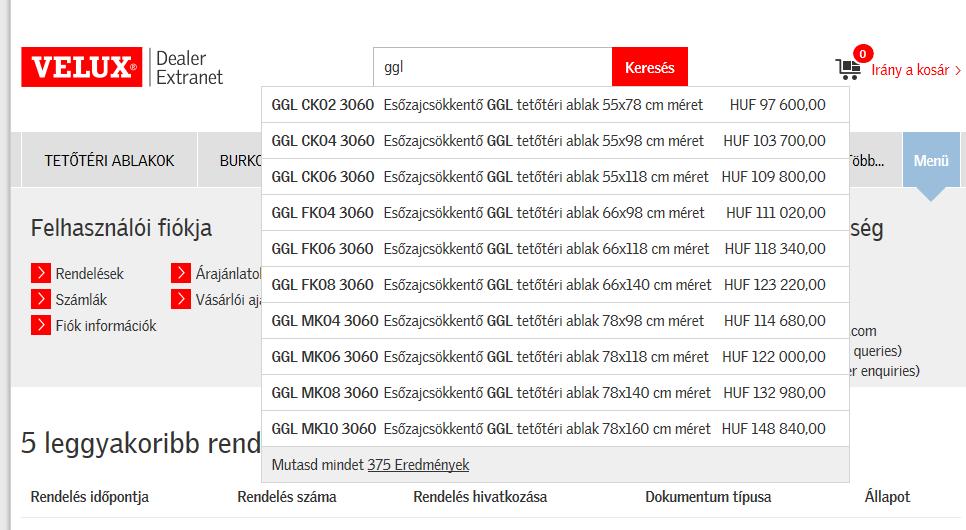Select suggestion GGL CK06 3060
The height and width of the screenshot is (530, 966).
pos(555,177)
